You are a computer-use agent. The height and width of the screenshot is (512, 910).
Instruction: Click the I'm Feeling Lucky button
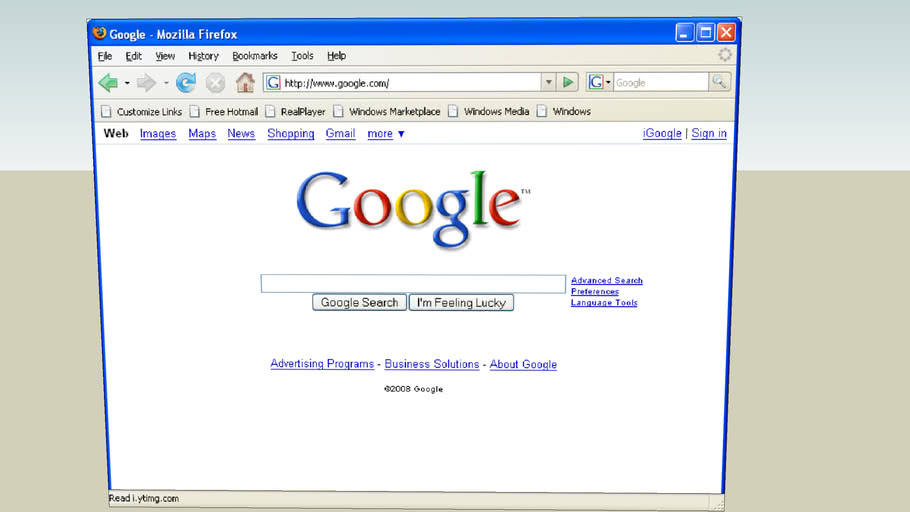pos(461,302)
